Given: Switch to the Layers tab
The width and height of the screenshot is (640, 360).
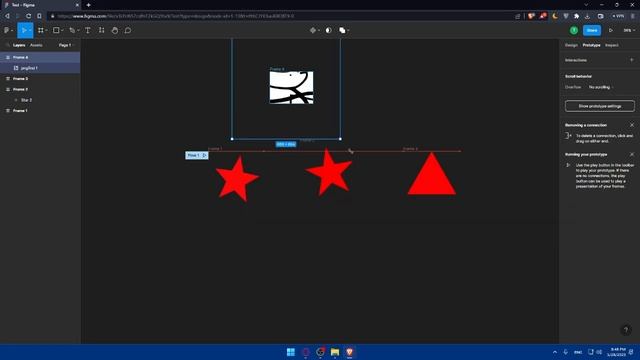Looking at the screenshot, I should click(19, 45).
